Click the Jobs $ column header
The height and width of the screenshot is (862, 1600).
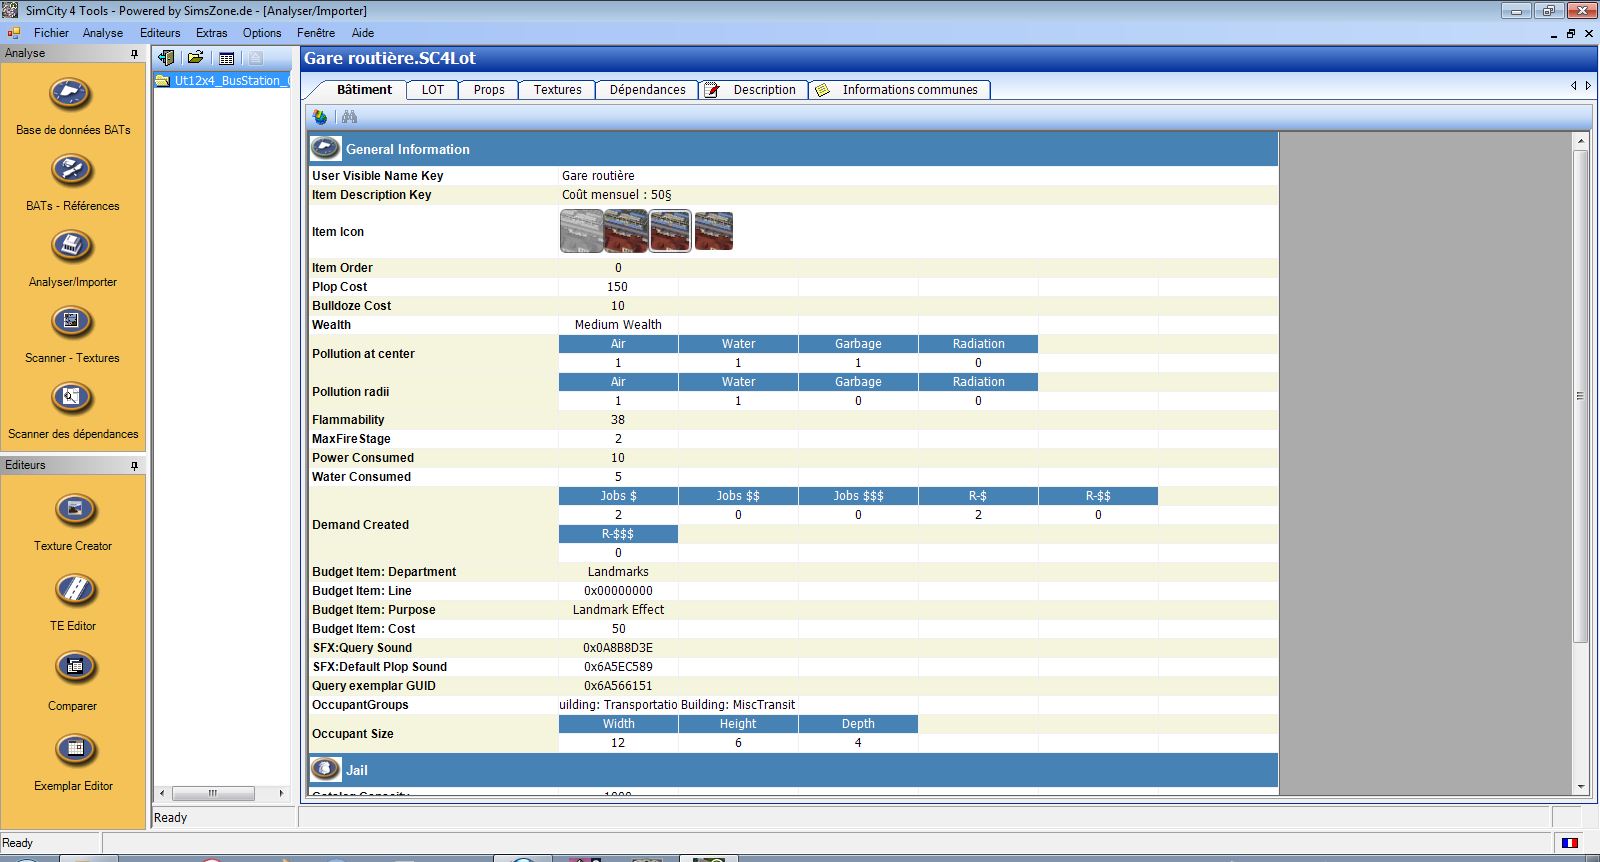pos(618,496)
